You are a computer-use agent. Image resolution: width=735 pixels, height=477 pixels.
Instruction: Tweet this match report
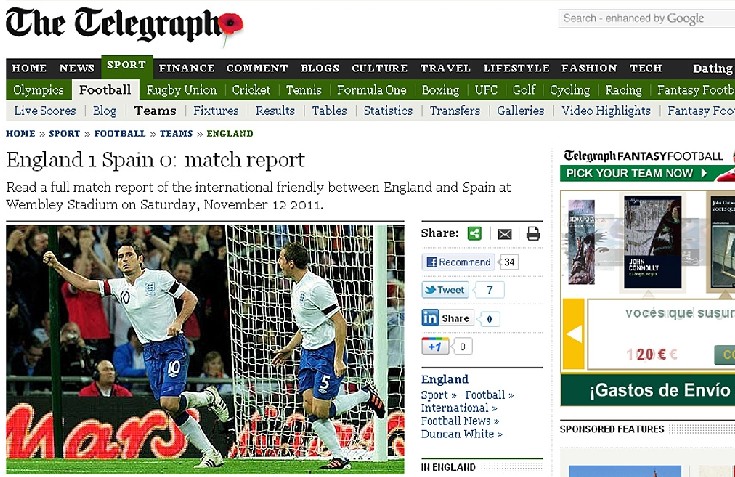click(445, 290)
